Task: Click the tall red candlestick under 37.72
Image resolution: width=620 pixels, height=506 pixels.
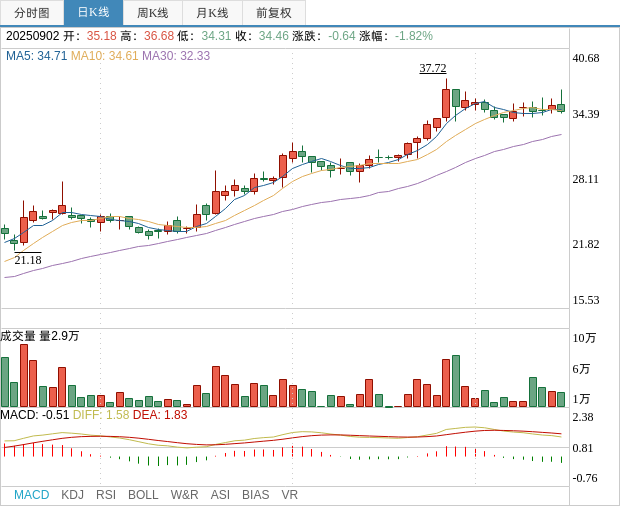Action: (x=446, y=104)
